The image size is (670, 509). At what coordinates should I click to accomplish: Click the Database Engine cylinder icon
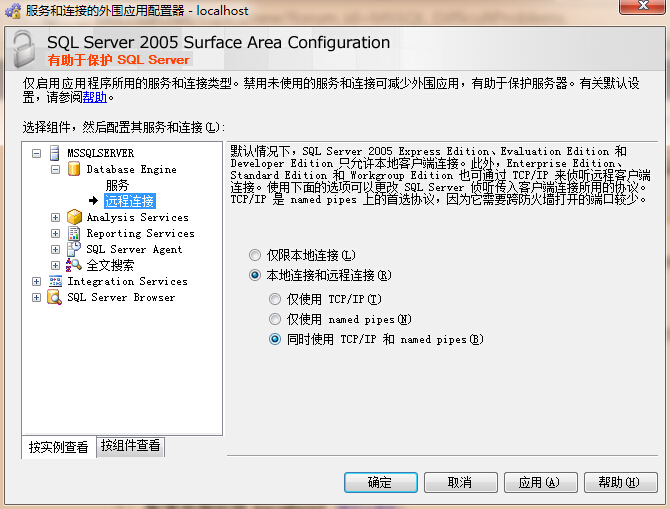tap(74, 169)
